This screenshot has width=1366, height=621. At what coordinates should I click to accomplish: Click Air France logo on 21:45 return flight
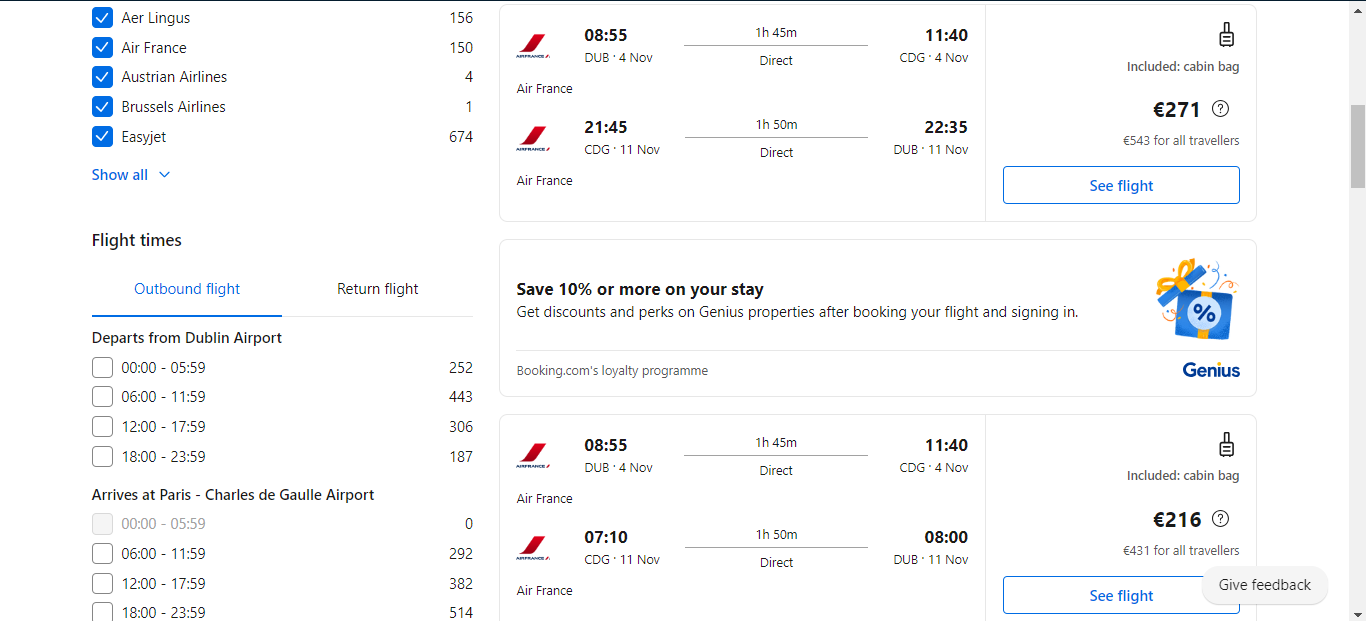coord(532,137)
